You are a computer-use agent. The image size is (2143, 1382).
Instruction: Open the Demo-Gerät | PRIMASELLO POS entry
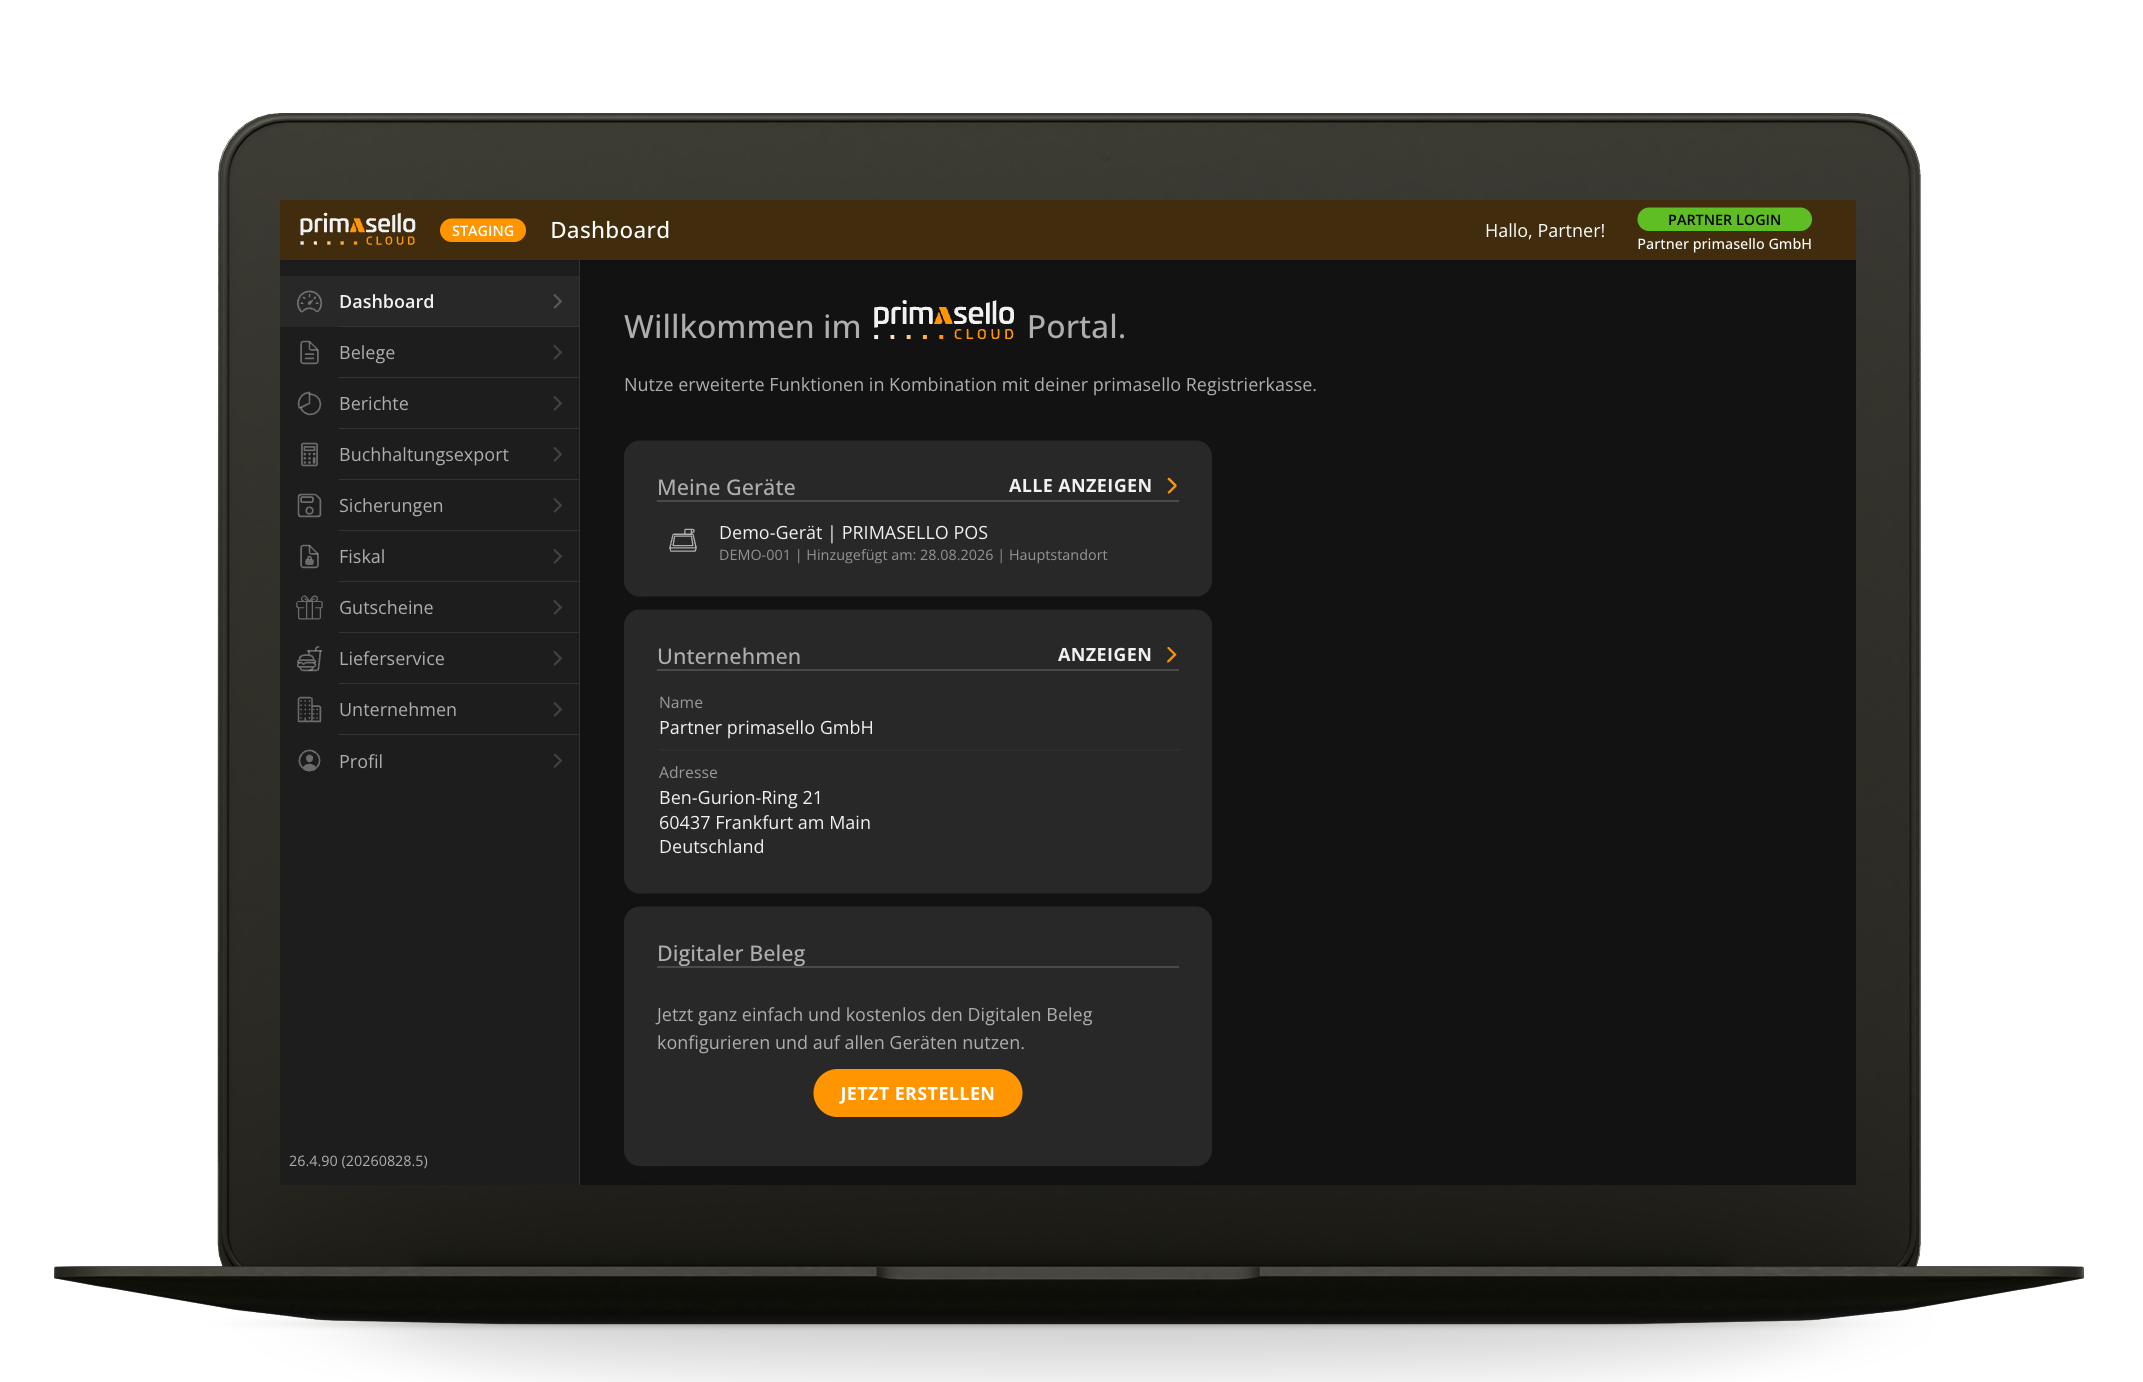coord(917,543)
